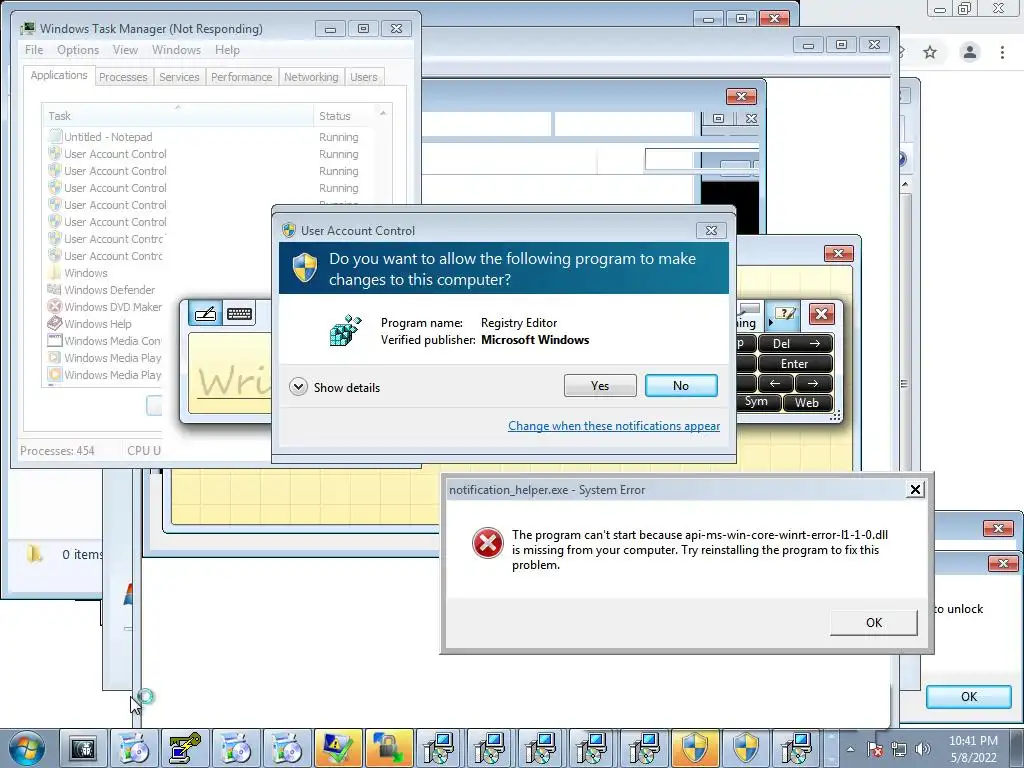
Task: Click the Registry Editor program icon
Action: pyautogui.click(x=345, y=330)
